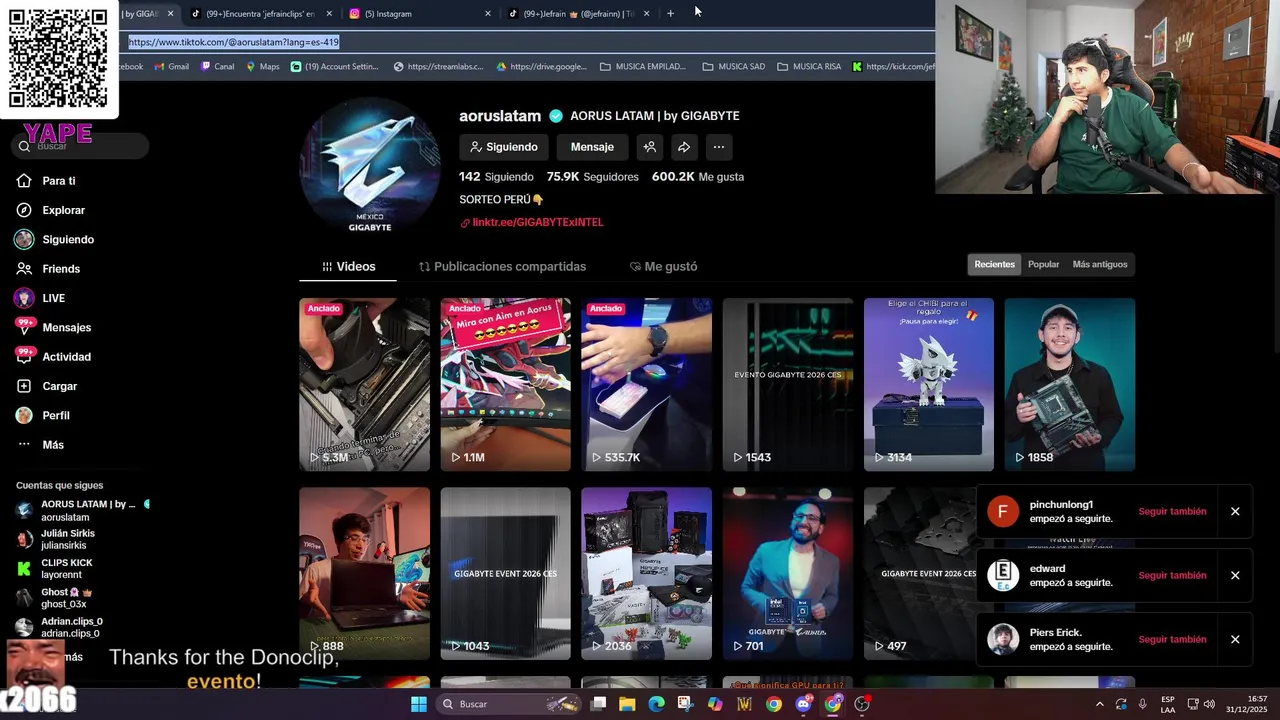Click the 75.9K Seguidores count

click(x=592, y=176)
